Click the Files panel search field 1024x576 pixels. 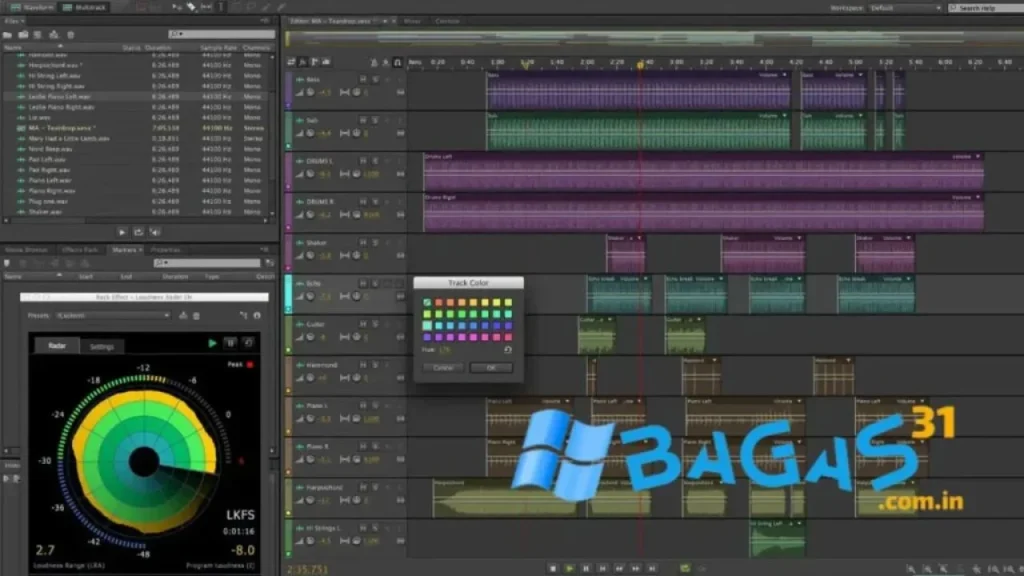click(x=221, y=34)
